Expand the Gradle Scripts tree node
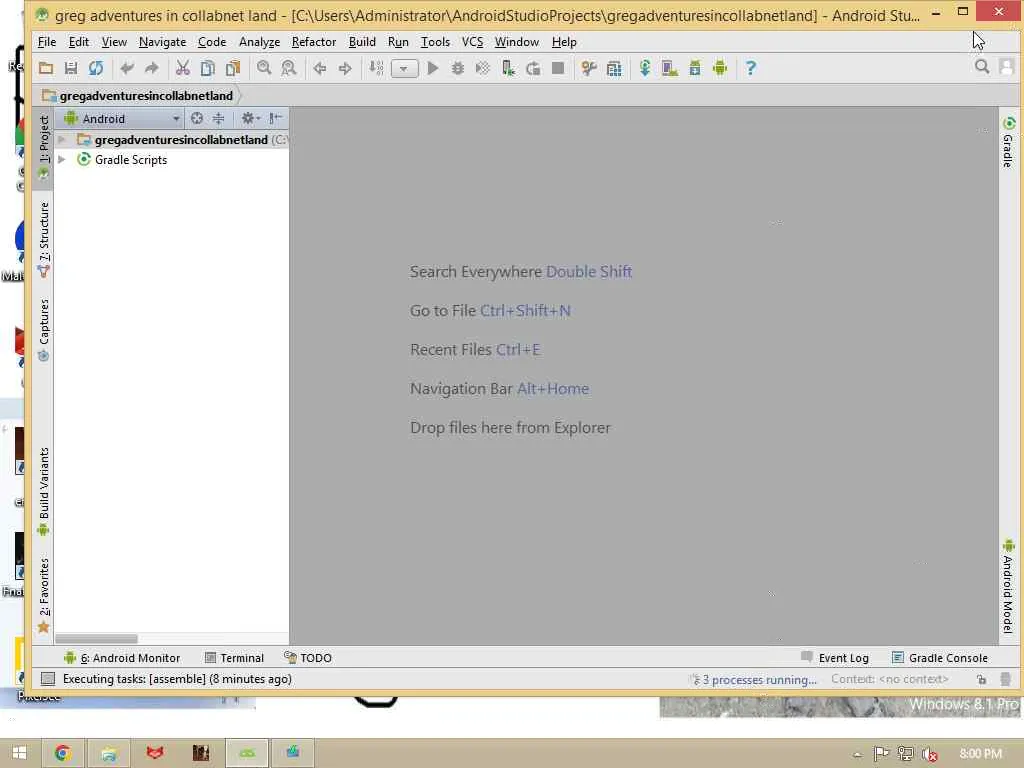 pyautogui.click(x=62, y=159)
